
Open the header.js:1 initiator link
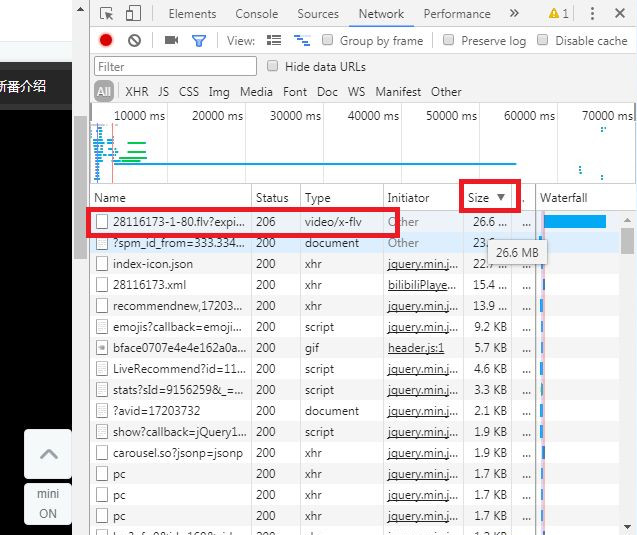415,348
